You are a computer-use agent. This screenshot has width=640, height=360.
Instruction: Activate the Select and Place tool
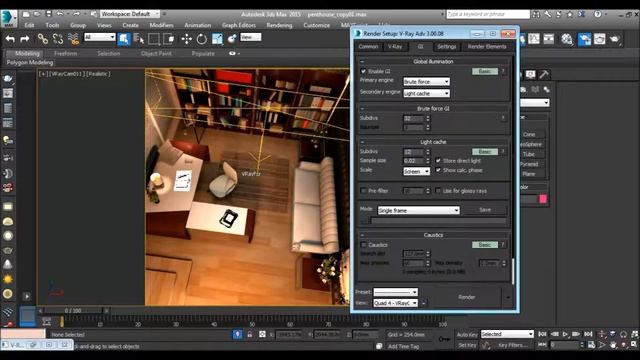click(x=232, y=39)
